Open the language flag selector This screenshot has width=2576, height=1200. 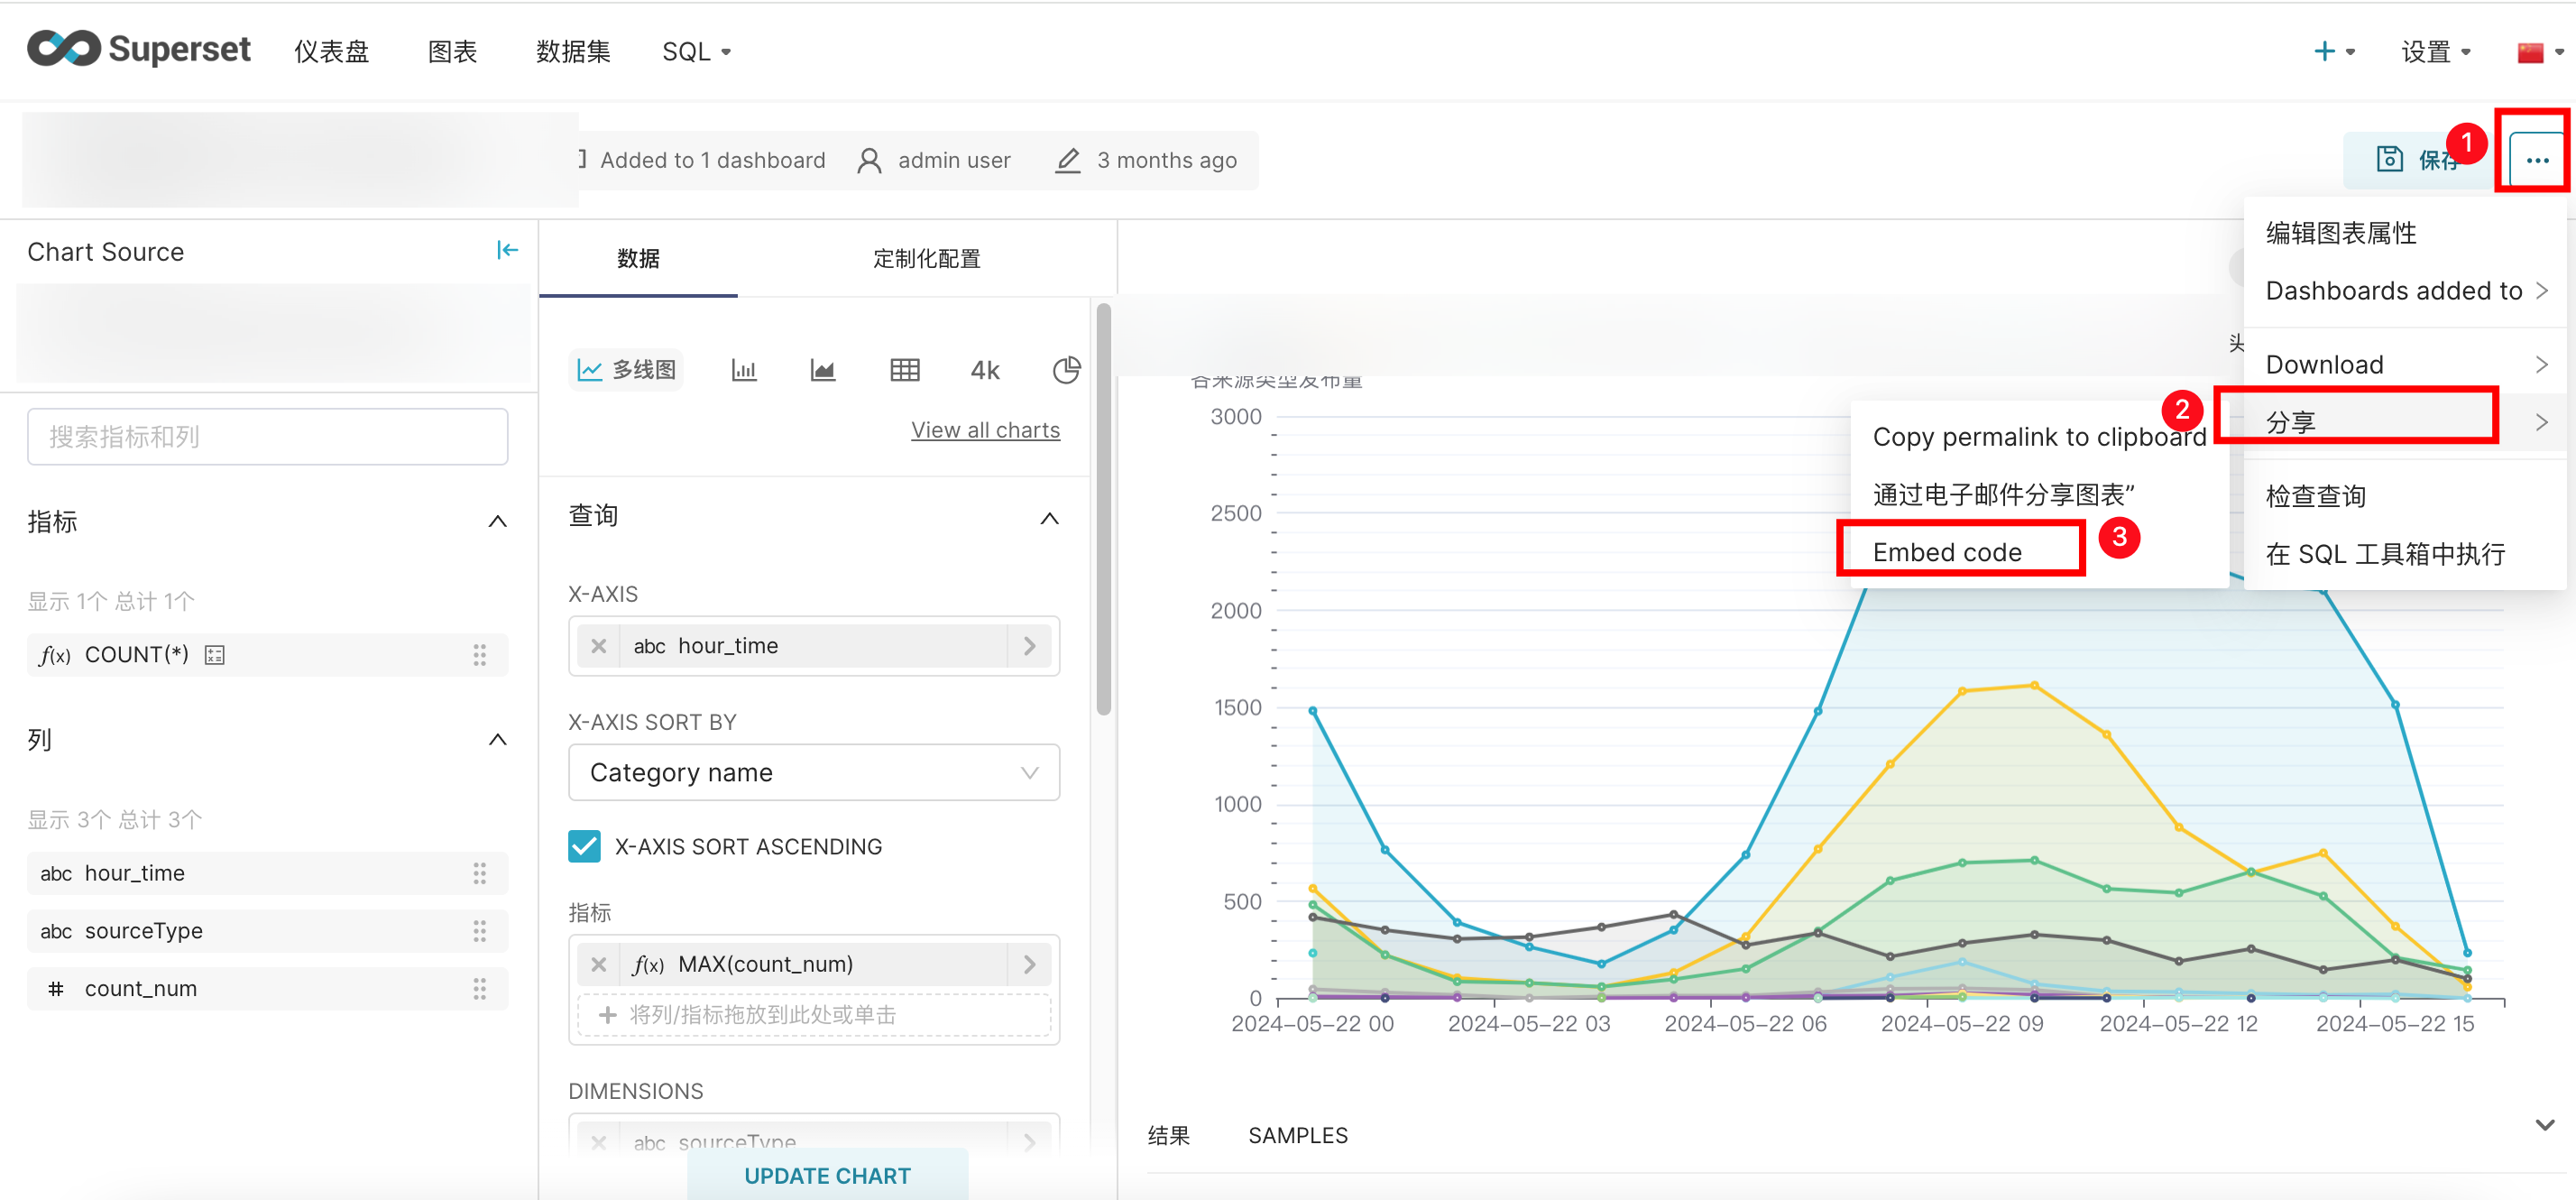[x=2538, y=51]
